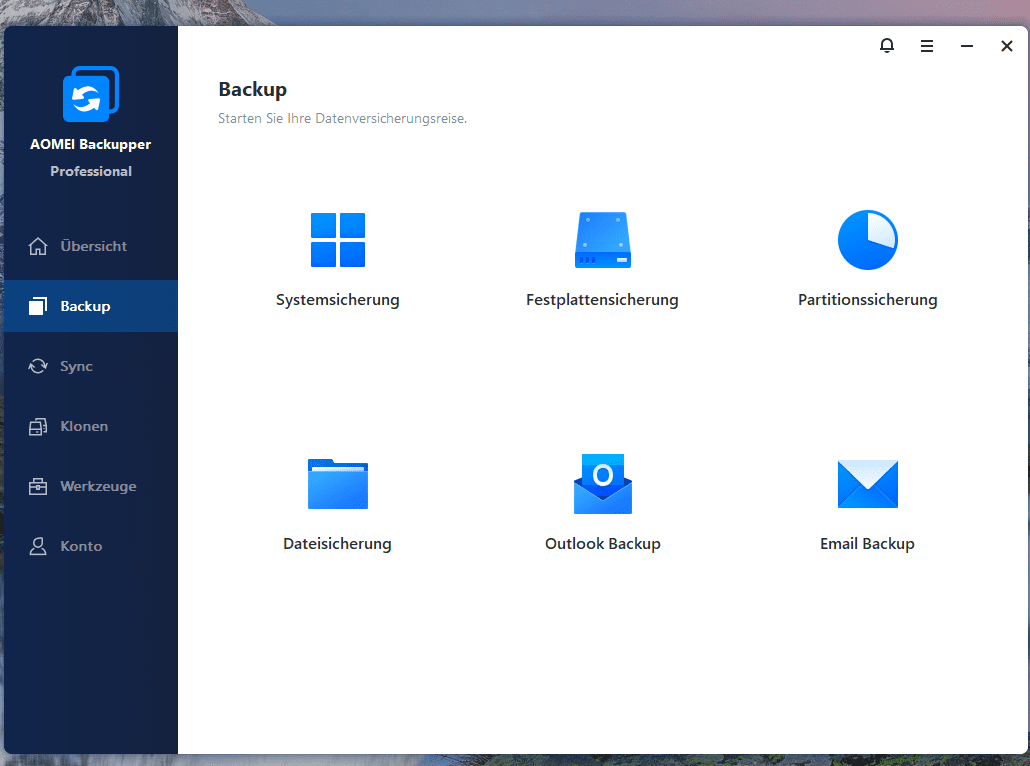Click the Sync arrows icon
1030x766 pixels.
(x=38, y=366)
